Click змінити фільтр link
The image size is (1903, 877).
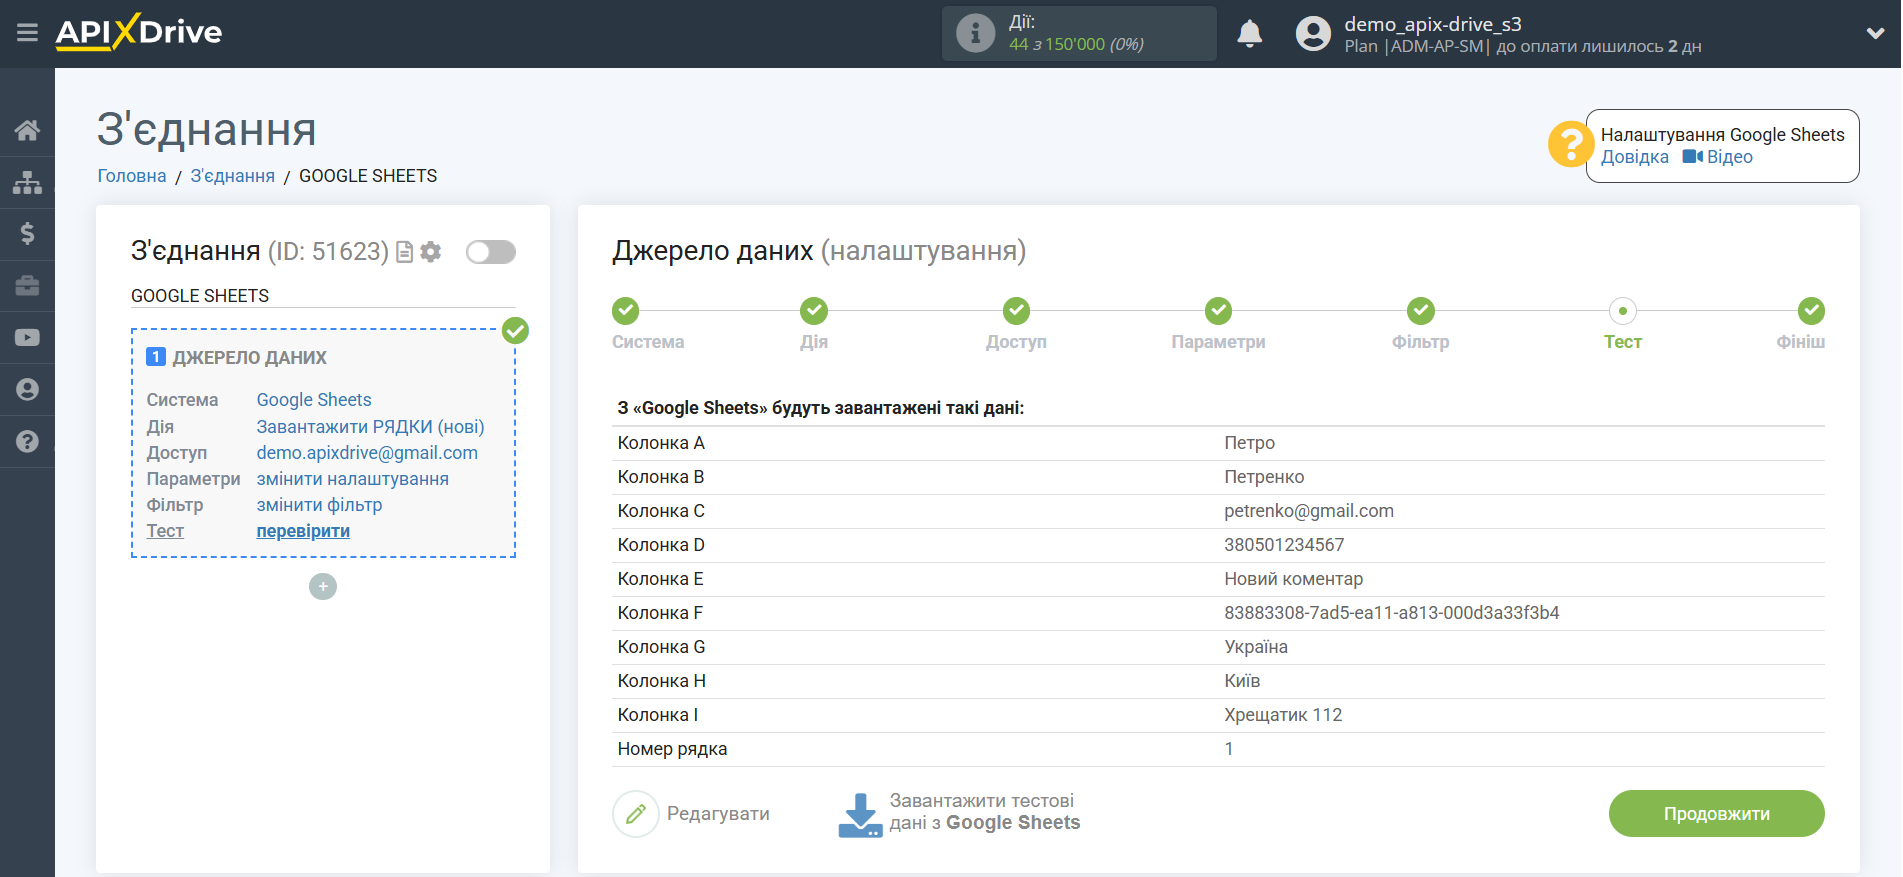coord(319,505)
